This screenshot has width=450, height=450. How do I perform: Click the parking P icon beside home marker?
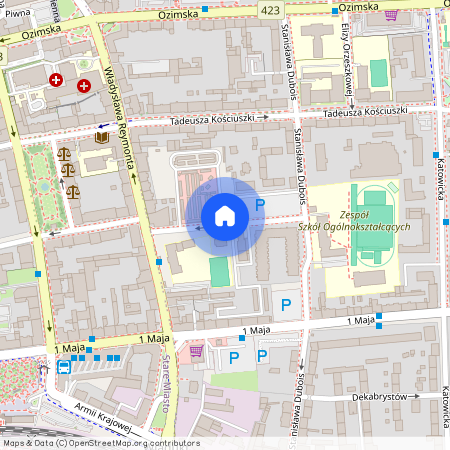pos(260,205)
